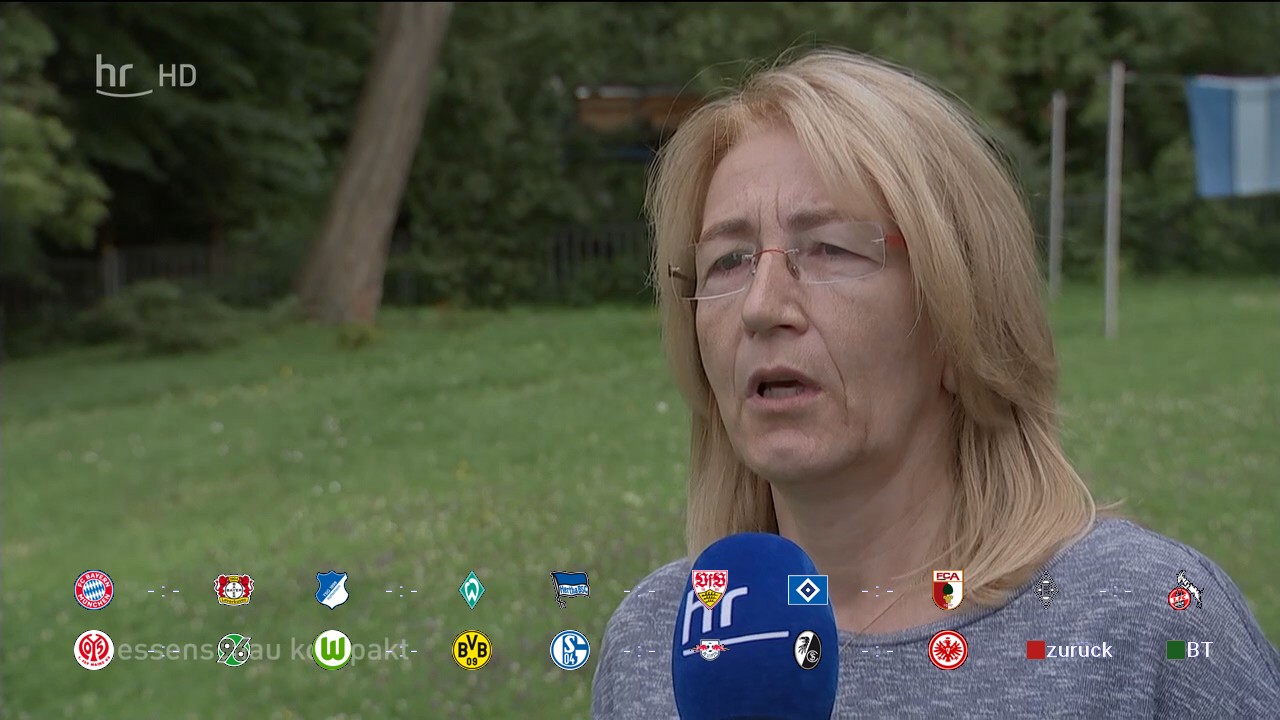The height and width of the screenshot is (720, 1280).
Task: Select the Werder Bremen diamond logo
Action: point(472,590)
